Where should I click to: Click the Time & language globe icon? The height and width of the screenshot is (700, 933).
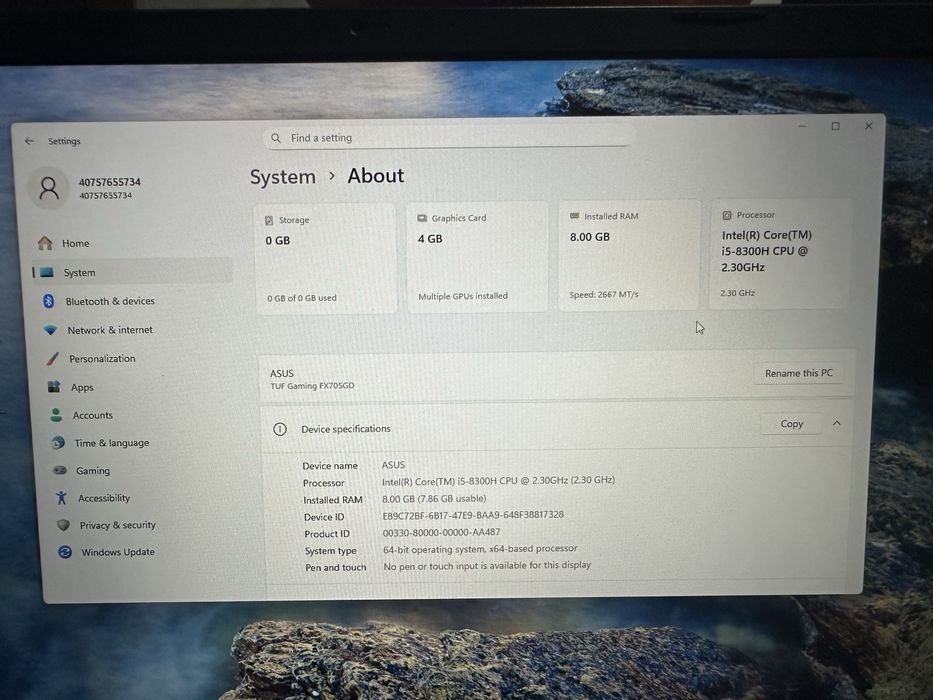coord(58,442)
